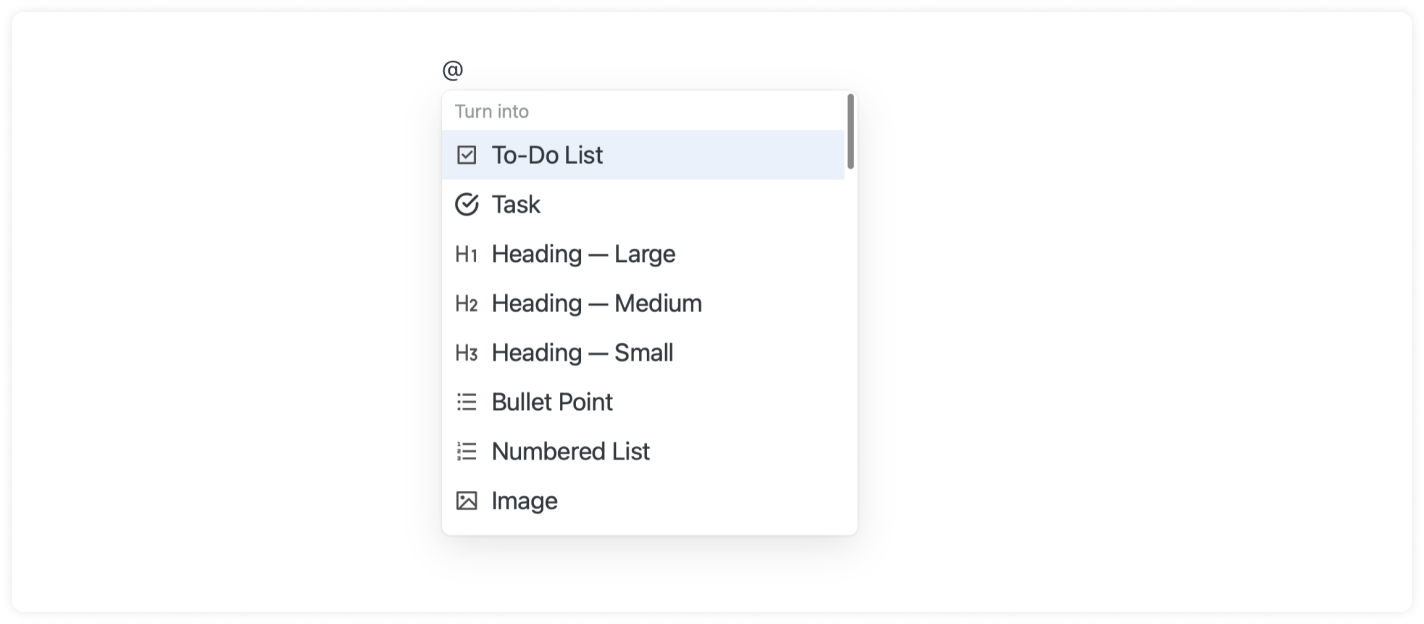
Task: Click the Turn into menu scrollbar thumb
Action: click(850, 131)
